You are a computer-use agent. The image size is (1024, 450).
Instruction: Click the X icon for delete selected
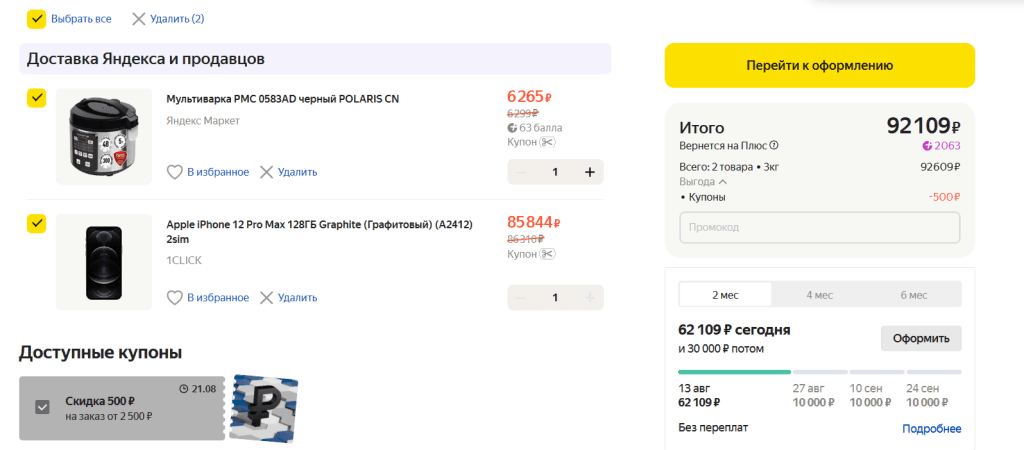(x=138, y=19)
